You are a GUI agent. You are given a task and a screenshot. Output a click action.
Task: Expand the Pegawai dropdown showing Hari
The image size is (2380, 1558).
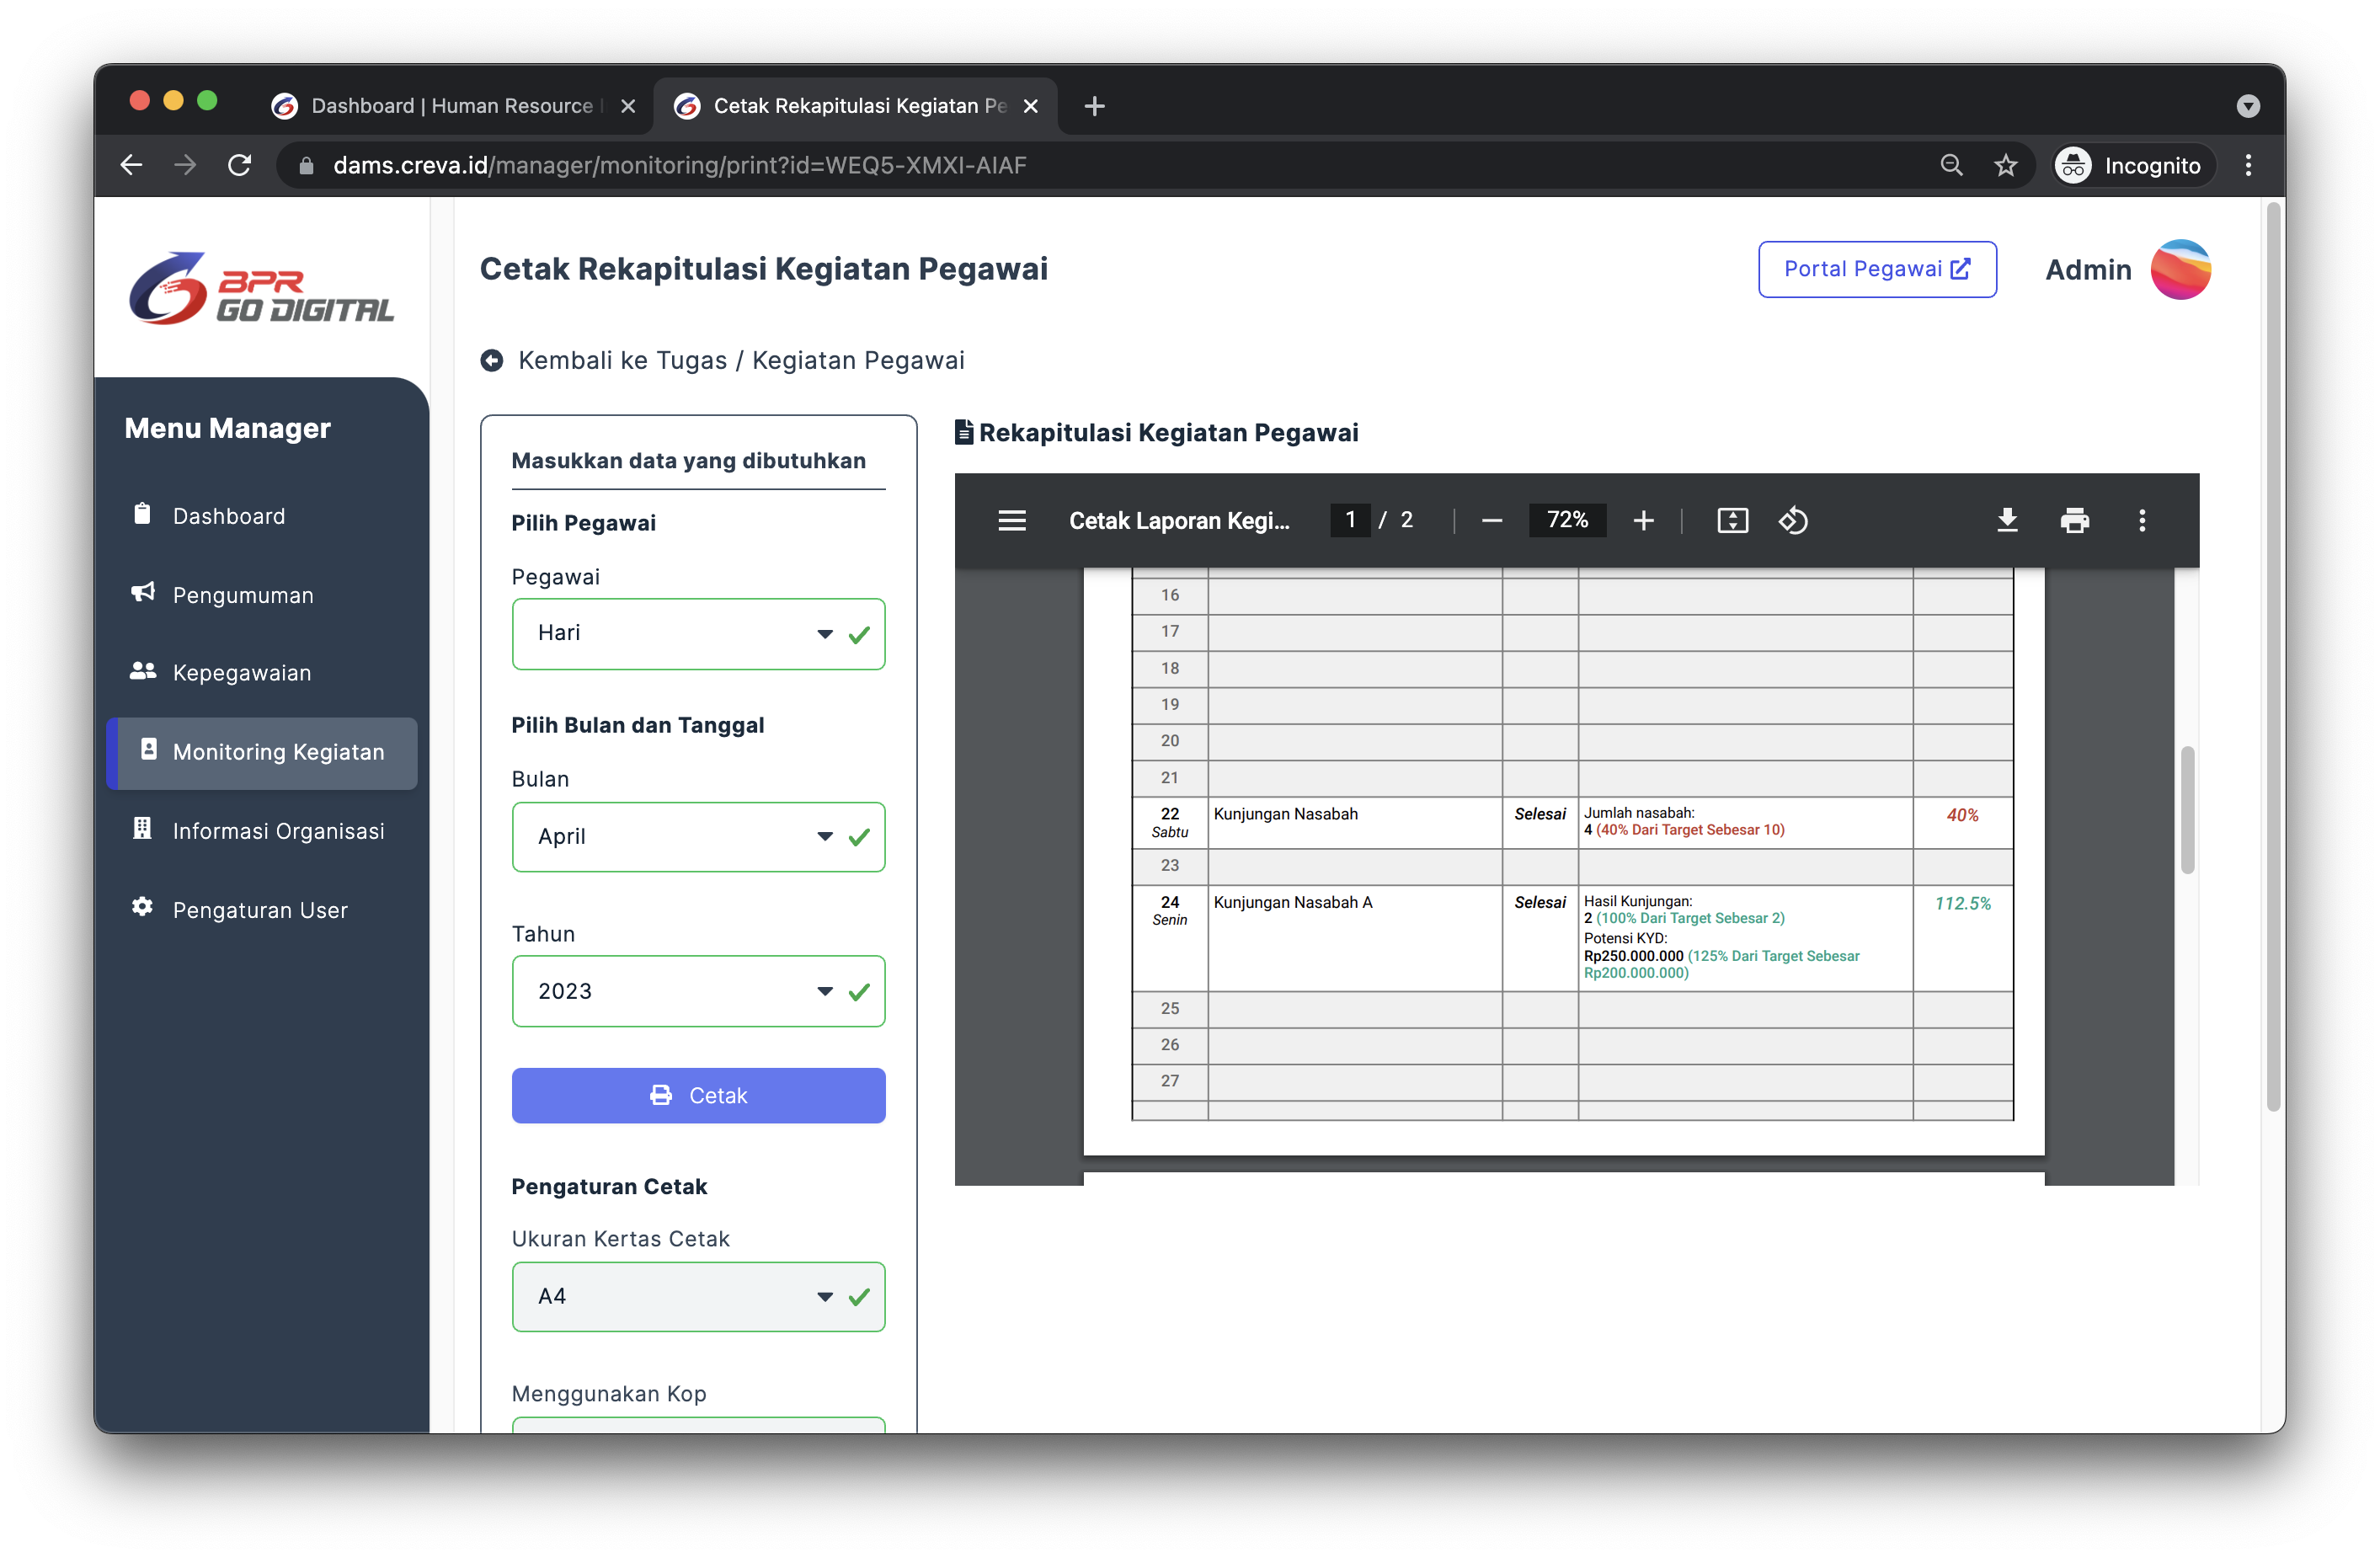point(698,634)
